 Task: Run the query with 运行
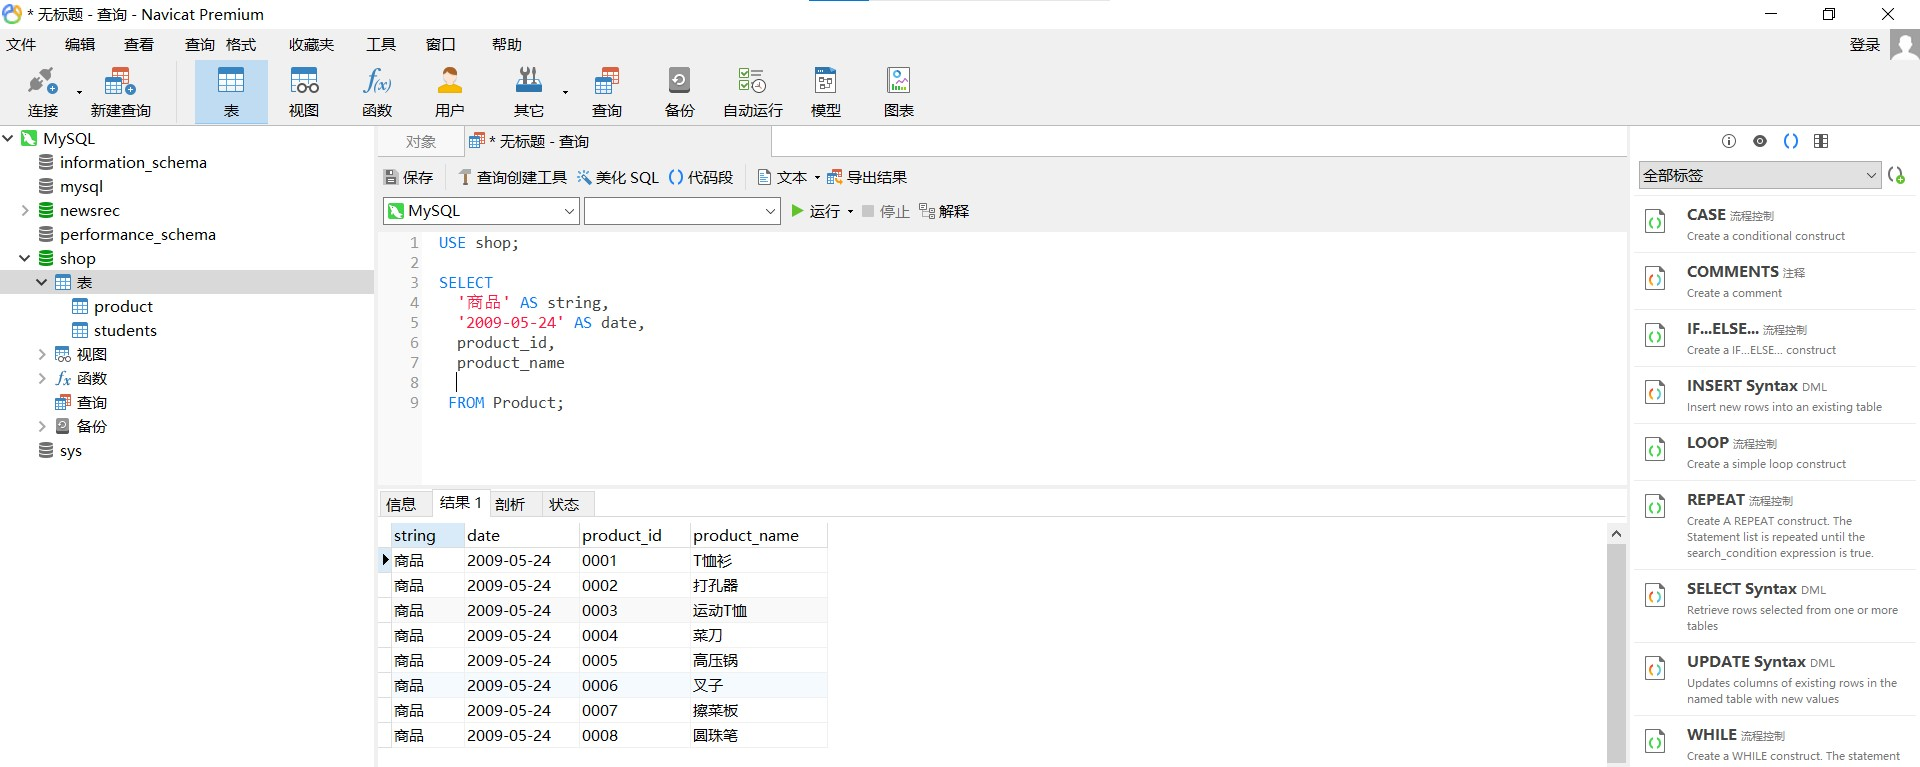click(x=815, y=211)
